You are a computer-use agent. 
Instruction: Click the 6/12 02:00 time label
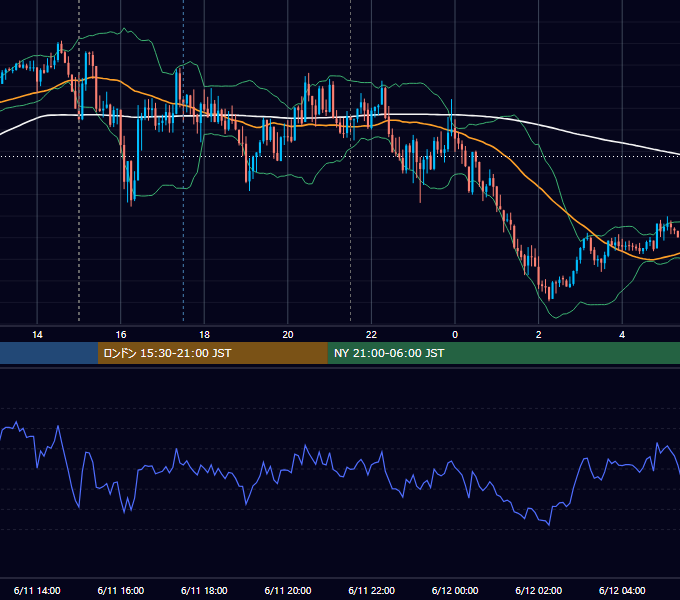[539, 590]
